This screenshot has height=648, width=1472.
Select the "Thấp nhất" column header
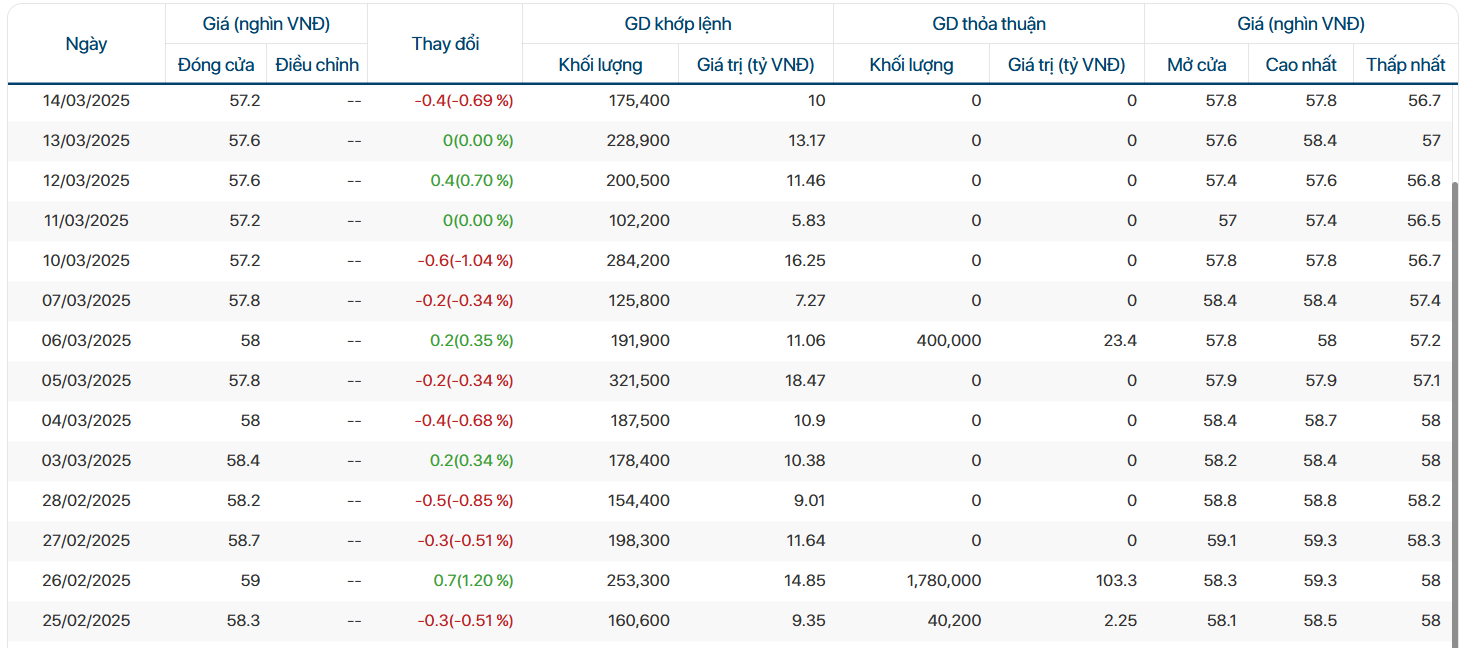(x=1405, y=65)
